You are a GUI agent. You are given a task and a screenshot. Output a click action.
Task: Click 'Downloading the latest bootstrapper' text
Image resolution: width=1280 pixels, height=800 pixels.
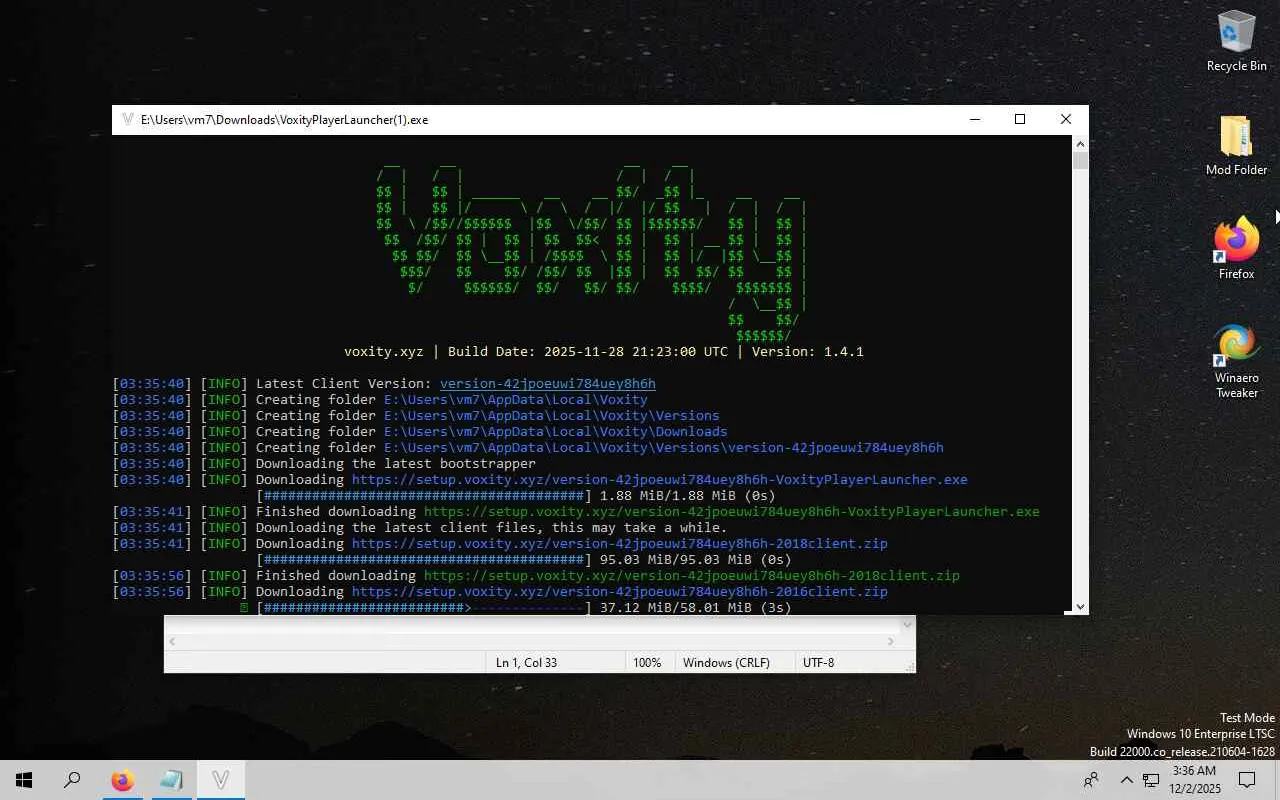(396, 464)
